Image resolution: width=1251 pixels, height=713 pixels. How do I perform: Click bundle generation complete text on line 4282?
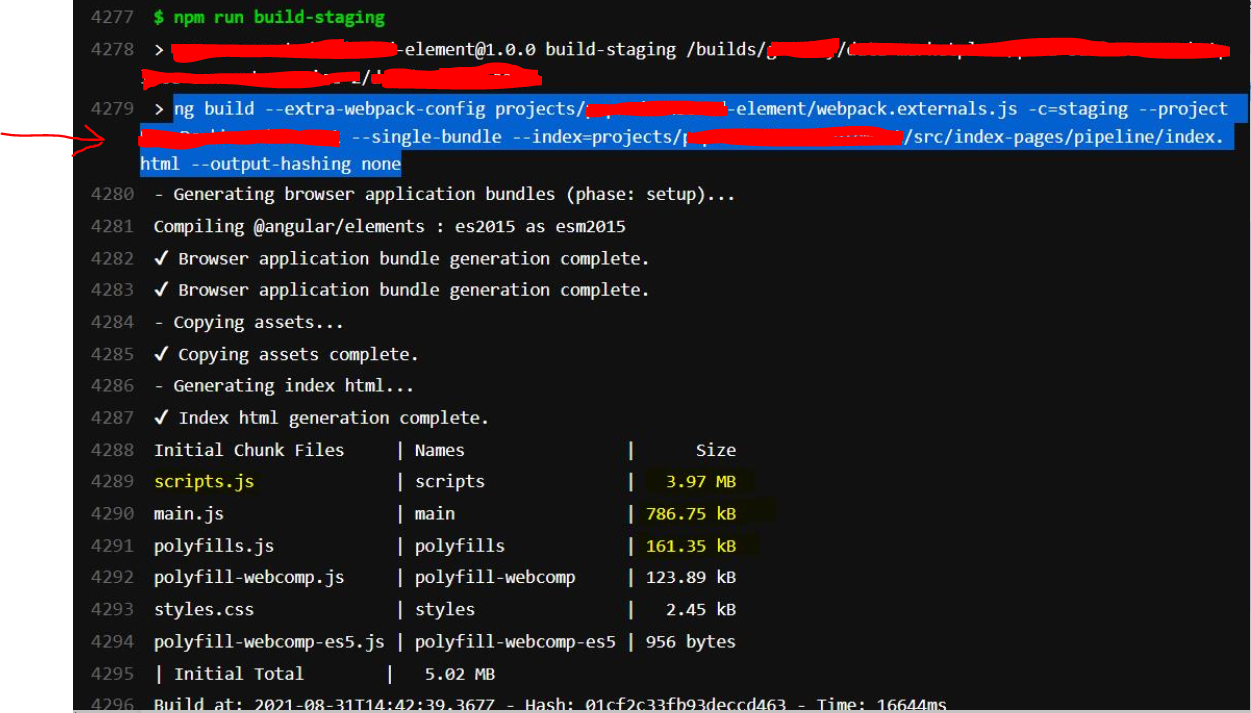(x=402, y=259)
